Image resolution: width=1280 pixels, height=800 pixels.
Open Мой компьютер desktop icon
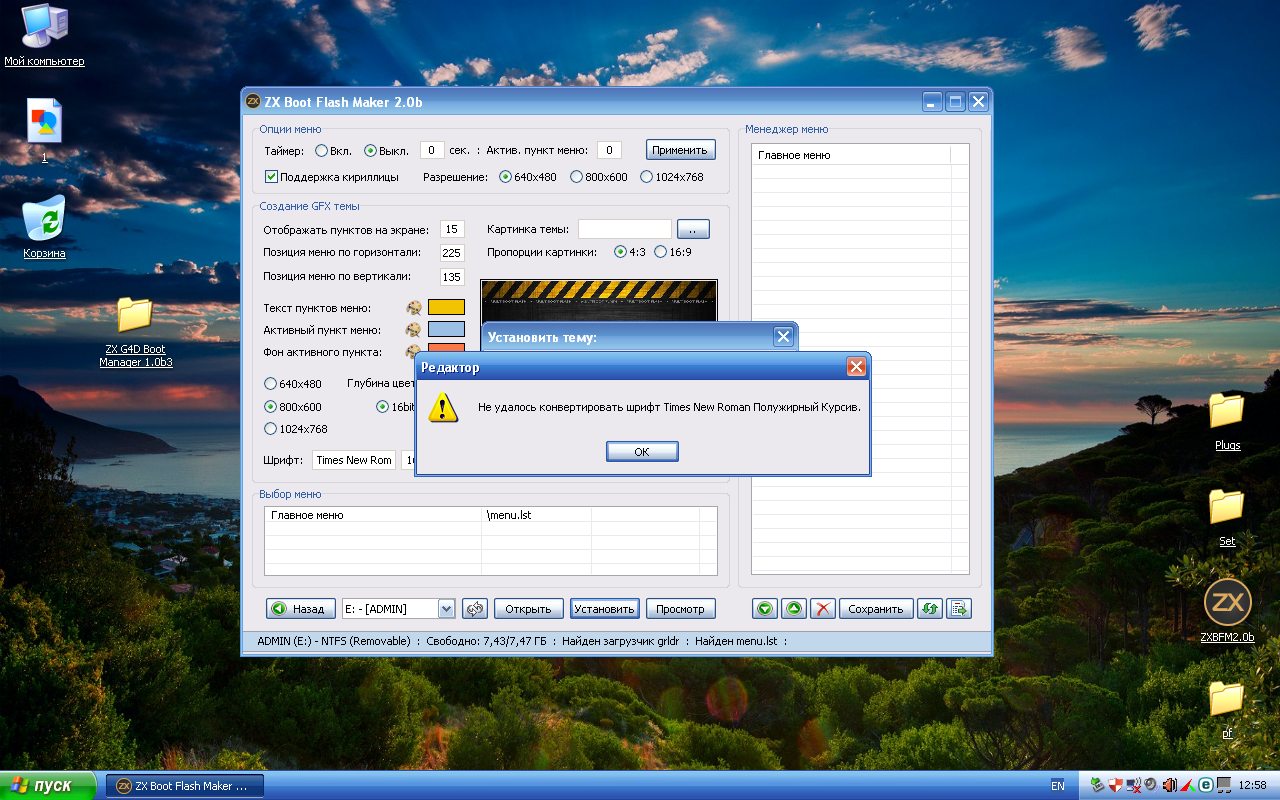pos(44,36)
